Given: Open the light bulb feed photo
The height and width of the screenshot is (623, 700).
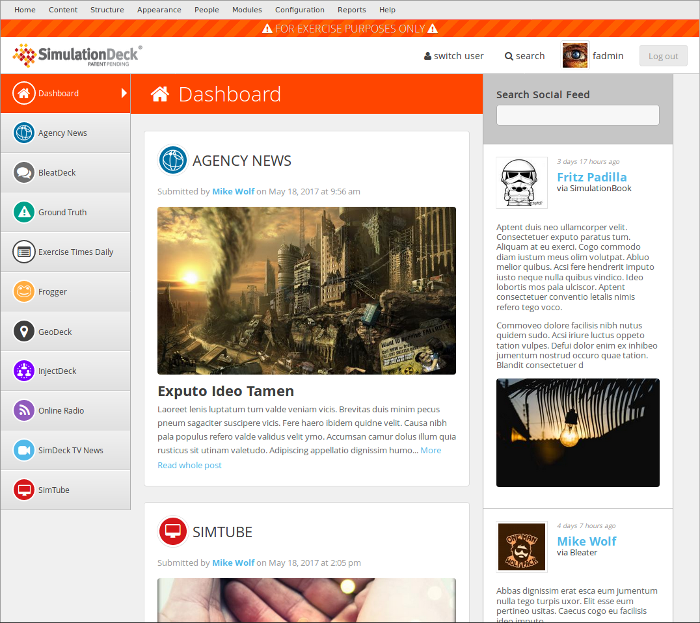Looking at the screenshot, I should (578, 432).
